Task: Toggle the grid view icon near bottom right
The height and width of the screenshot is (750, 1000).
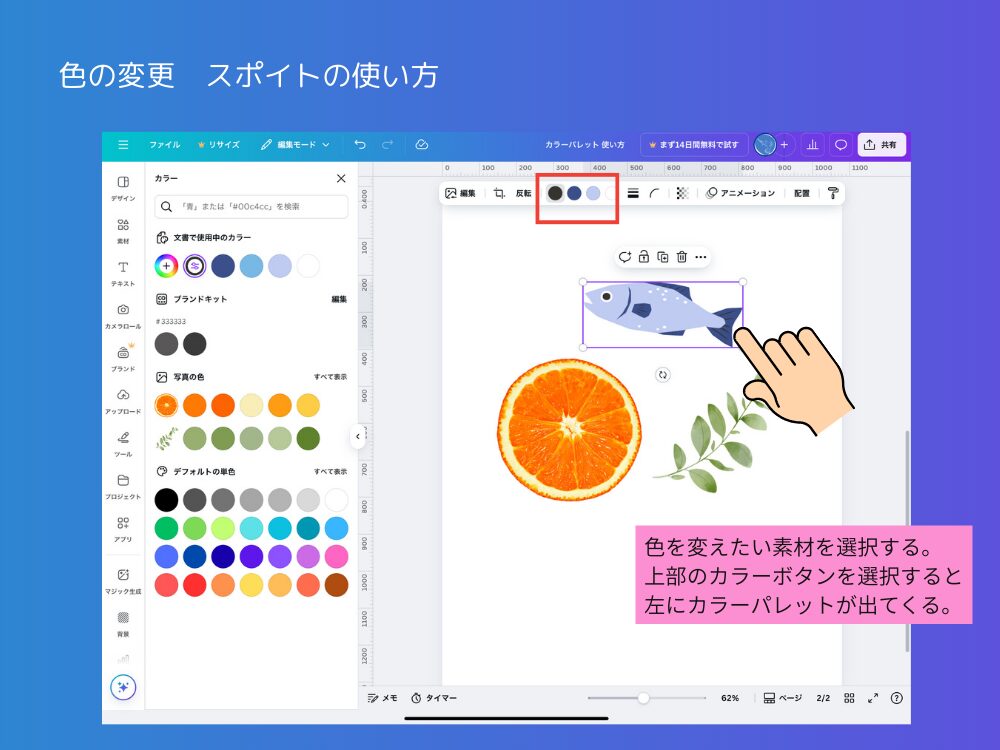Action: click(850, 697)
